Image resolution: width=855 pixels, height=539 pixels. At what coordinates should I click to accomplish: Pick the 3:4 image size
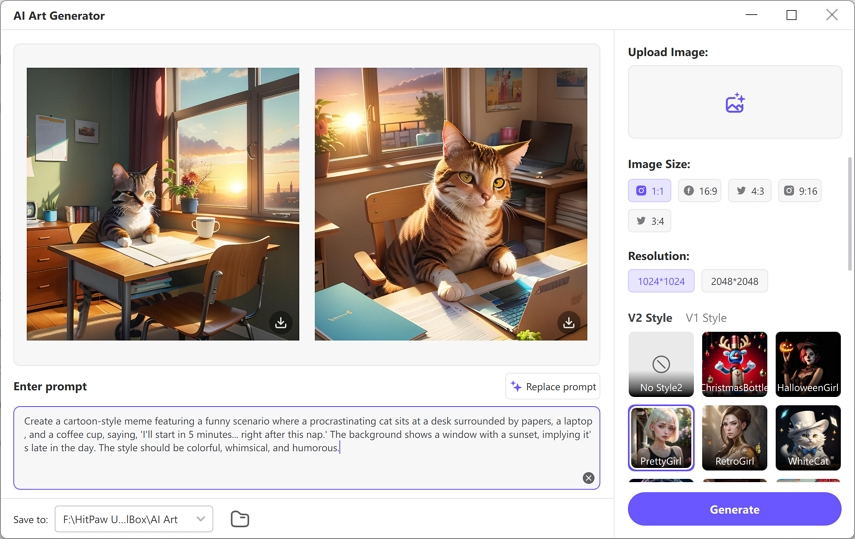coord(649,221)
